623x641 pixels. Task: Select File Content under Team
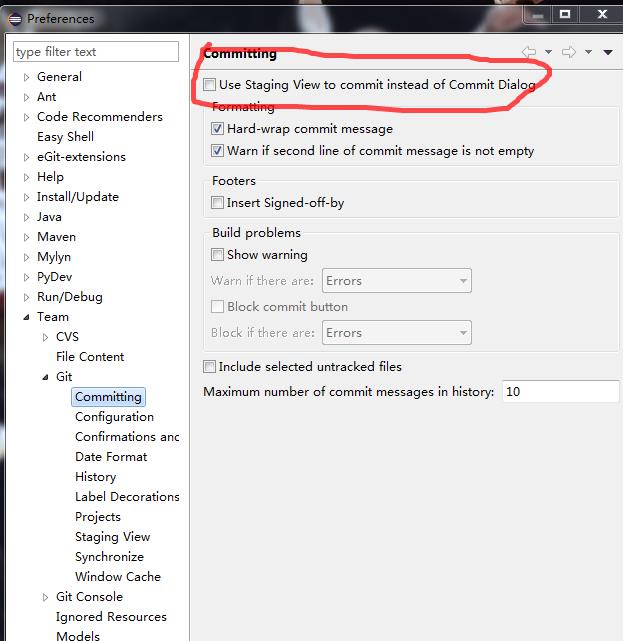coord(90,356)
